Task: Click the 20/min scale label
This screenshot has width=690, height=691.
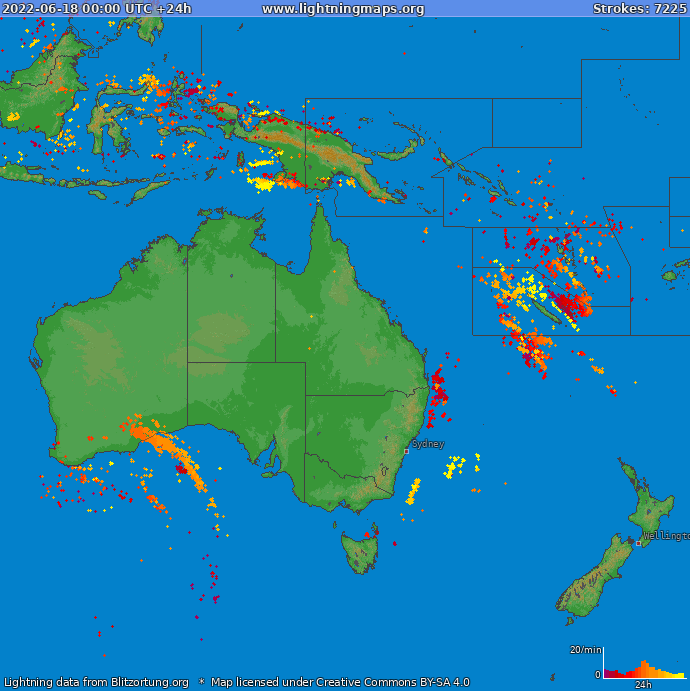Action: pos(585,650)
